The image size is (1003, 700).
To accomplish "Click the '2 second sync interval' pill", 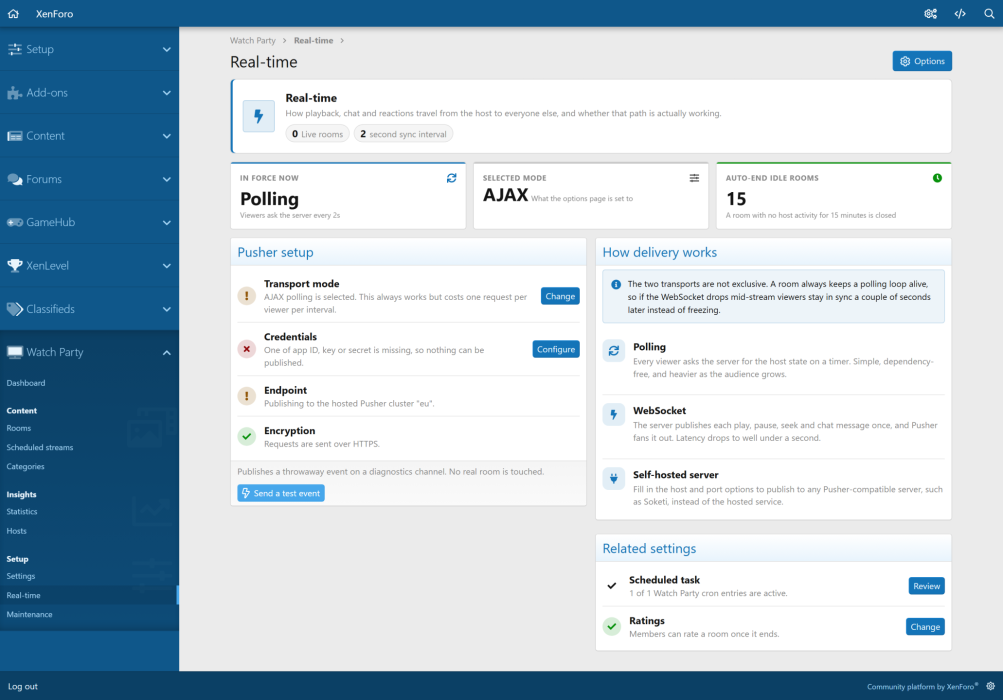I will click(403, 134).
